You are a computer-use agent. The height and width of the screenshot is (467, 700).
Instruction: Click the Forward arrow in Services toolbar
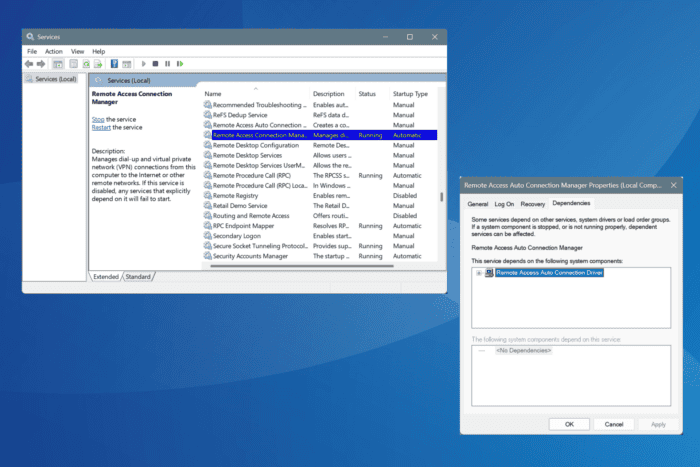tap(41, 64)
